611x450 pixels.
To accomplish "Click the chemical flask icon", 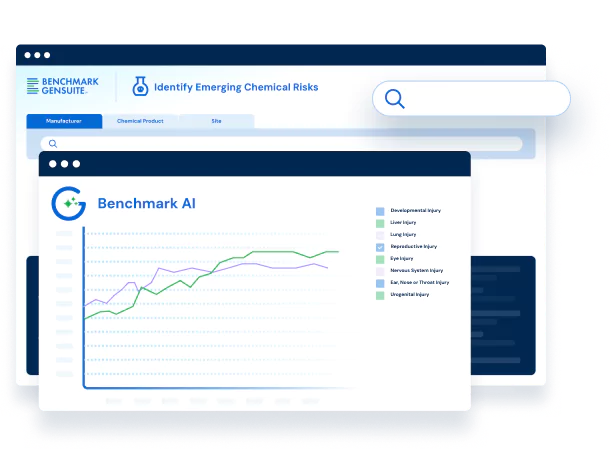I will (140, 86).
